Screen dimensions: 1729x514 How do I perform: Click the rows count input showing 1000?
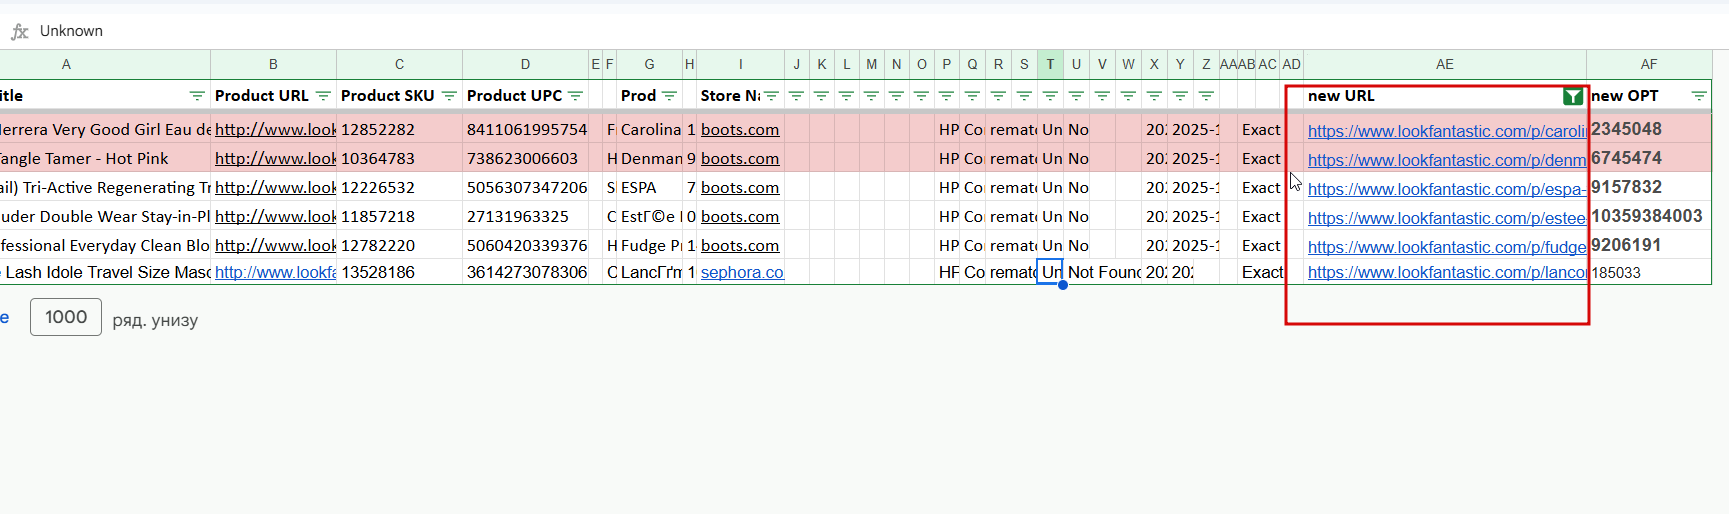66,317
